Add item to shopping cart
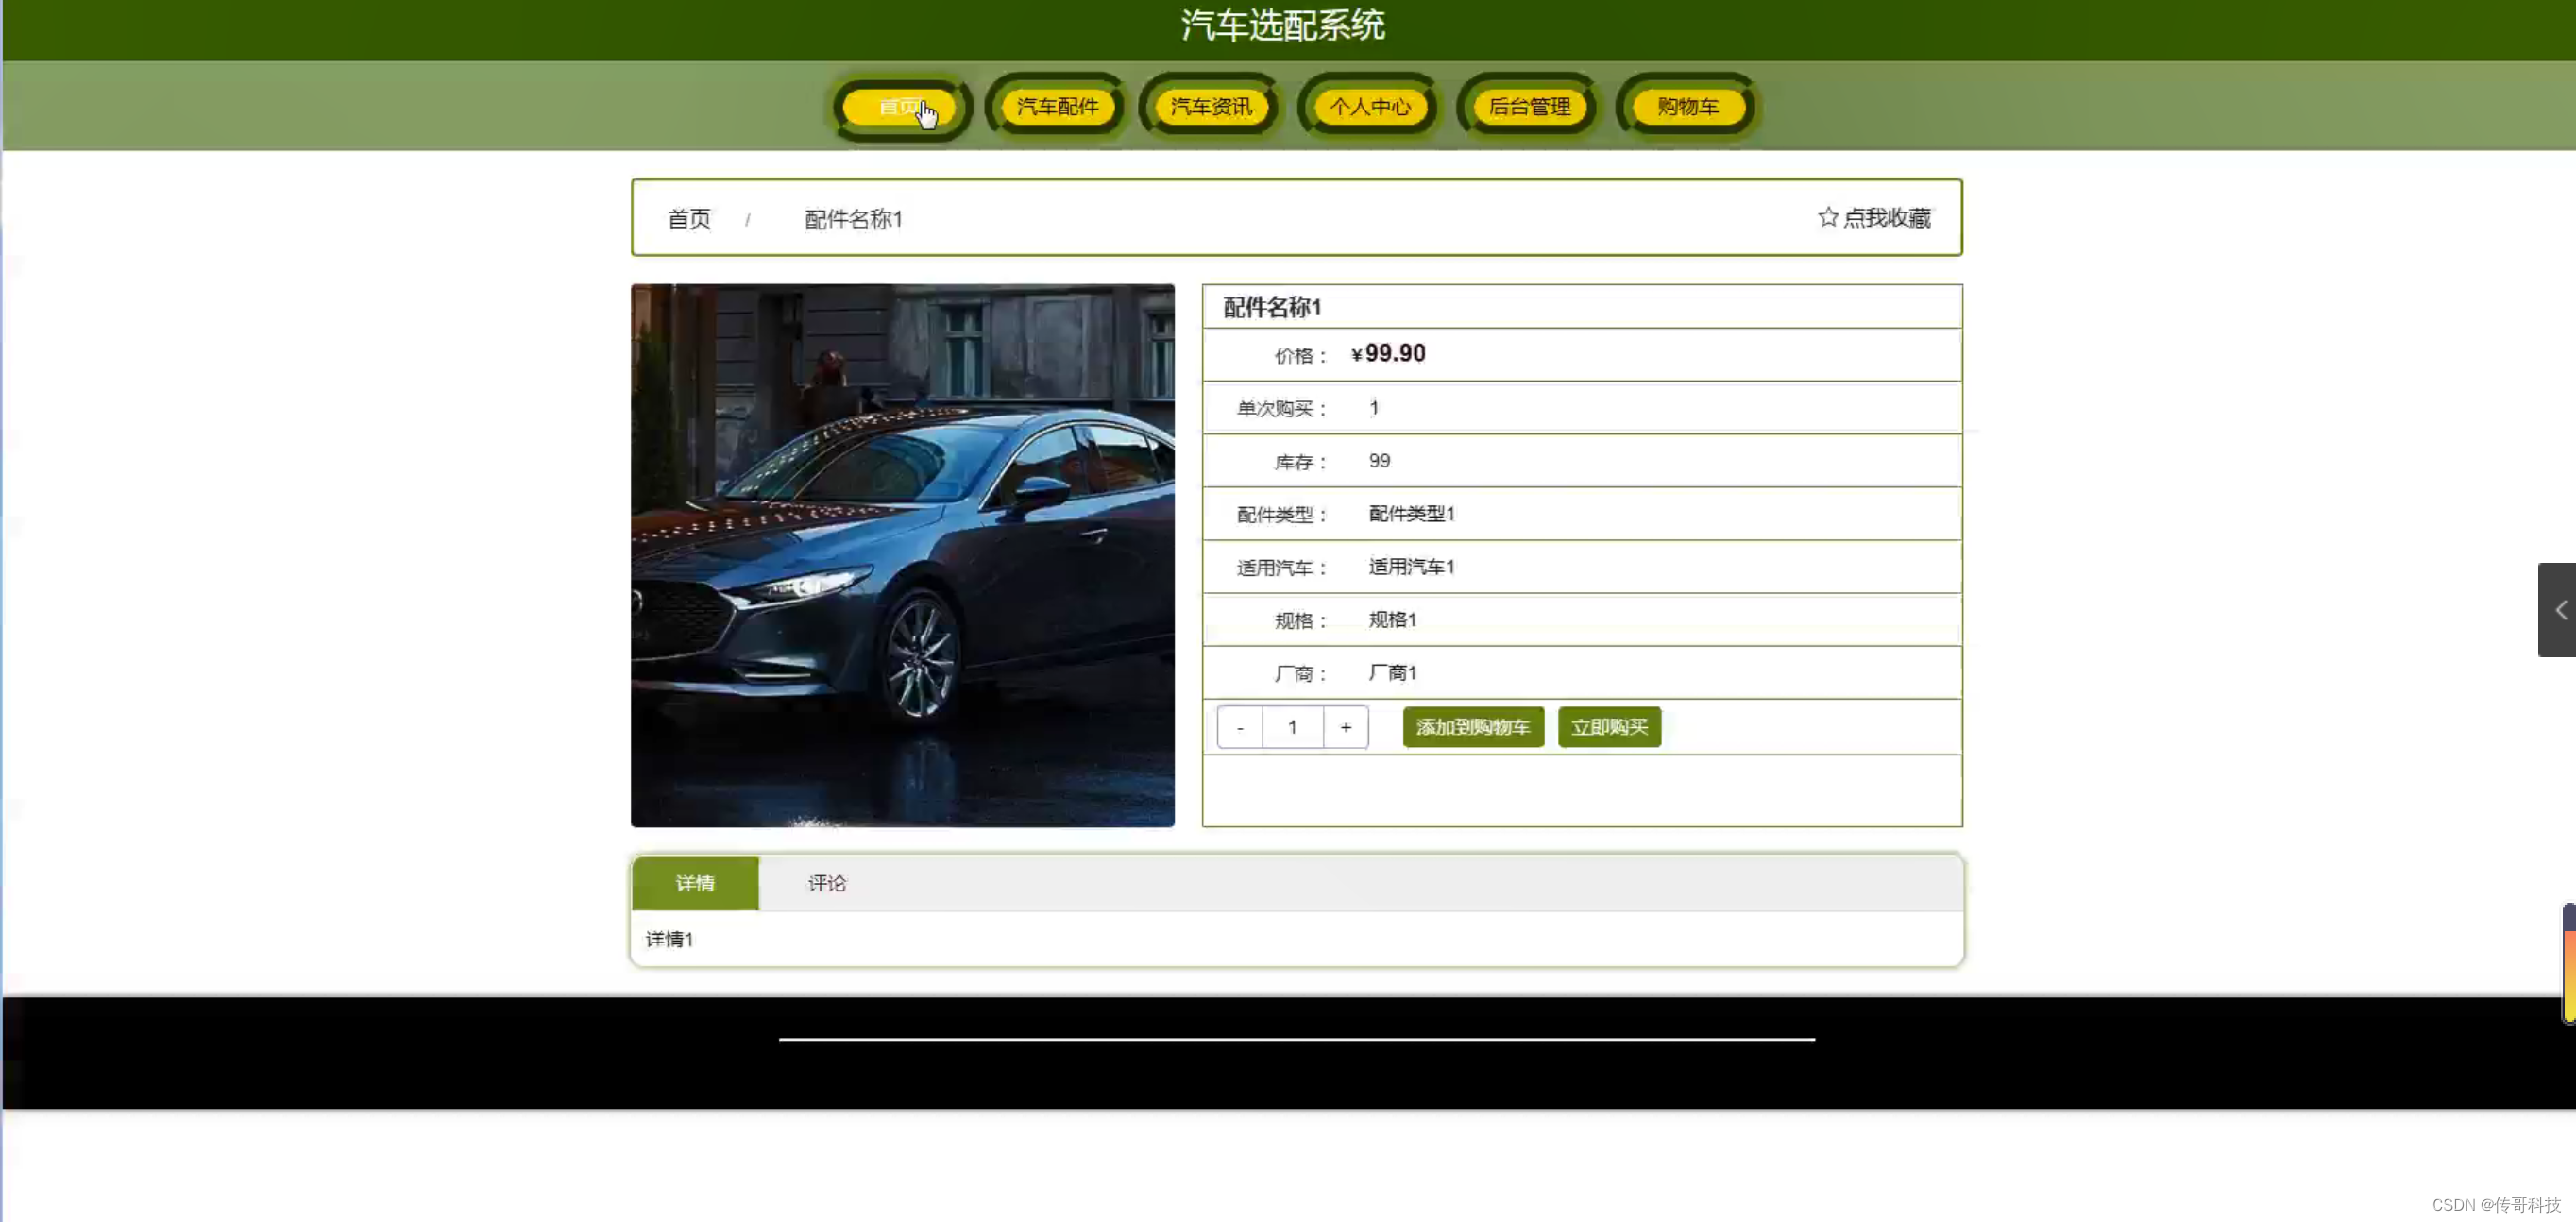 [x=1472, y=727]
